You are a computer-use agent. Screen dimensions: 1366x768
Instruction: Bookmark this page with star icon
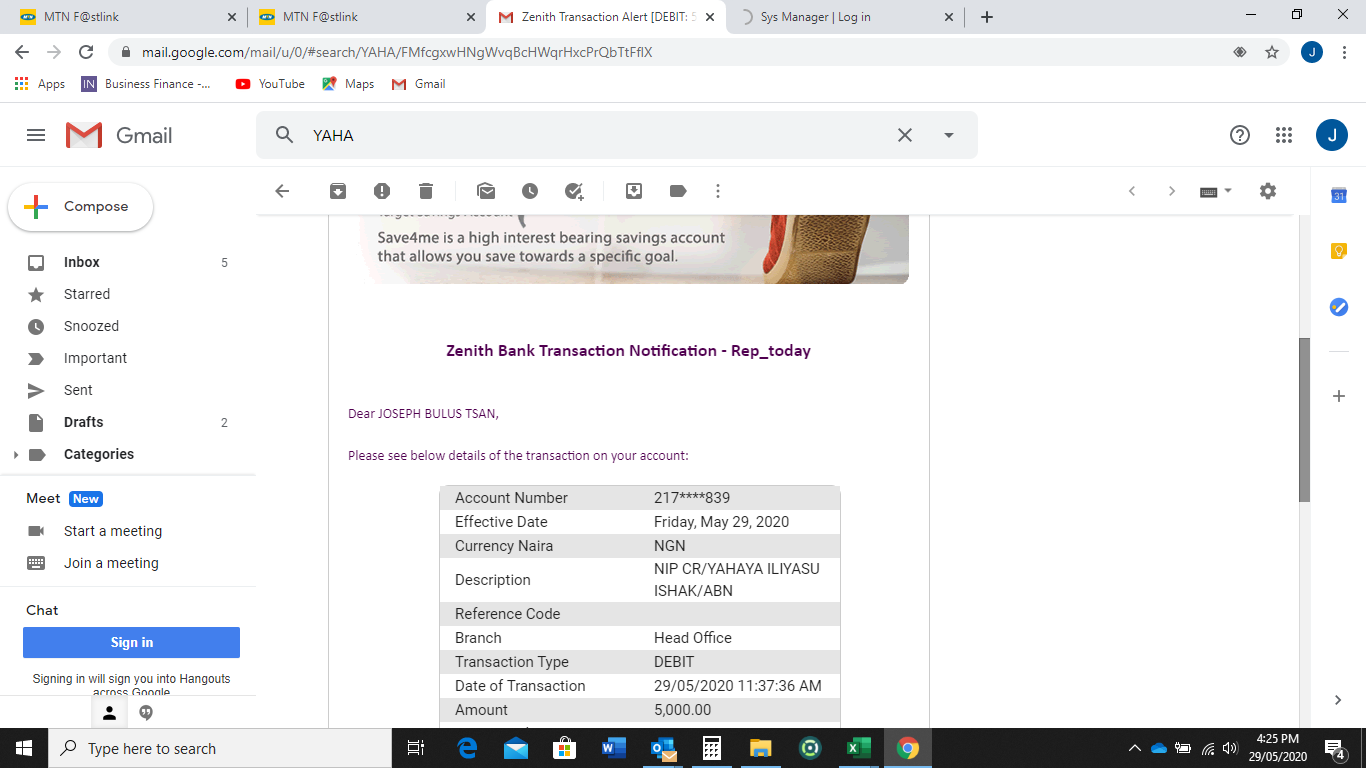point(1272,52)
